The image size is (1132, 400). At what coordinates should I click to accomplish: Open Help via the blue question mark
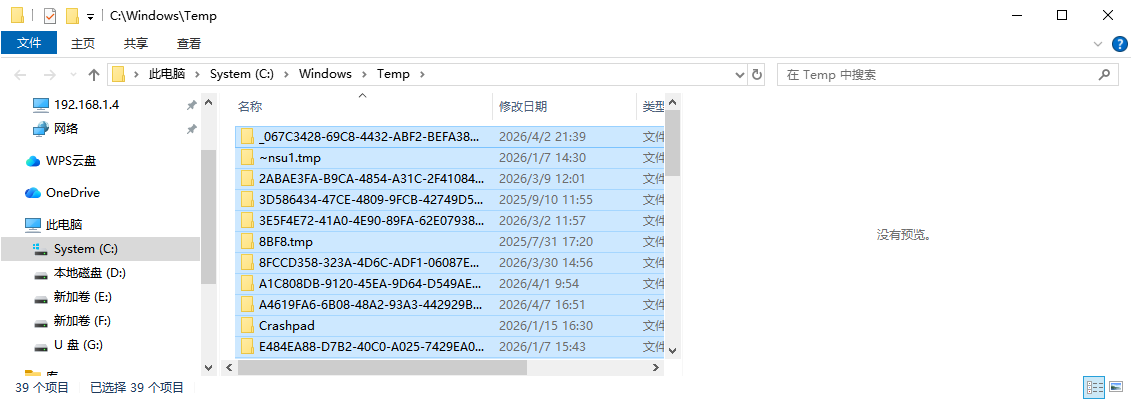click(1120, 43)
